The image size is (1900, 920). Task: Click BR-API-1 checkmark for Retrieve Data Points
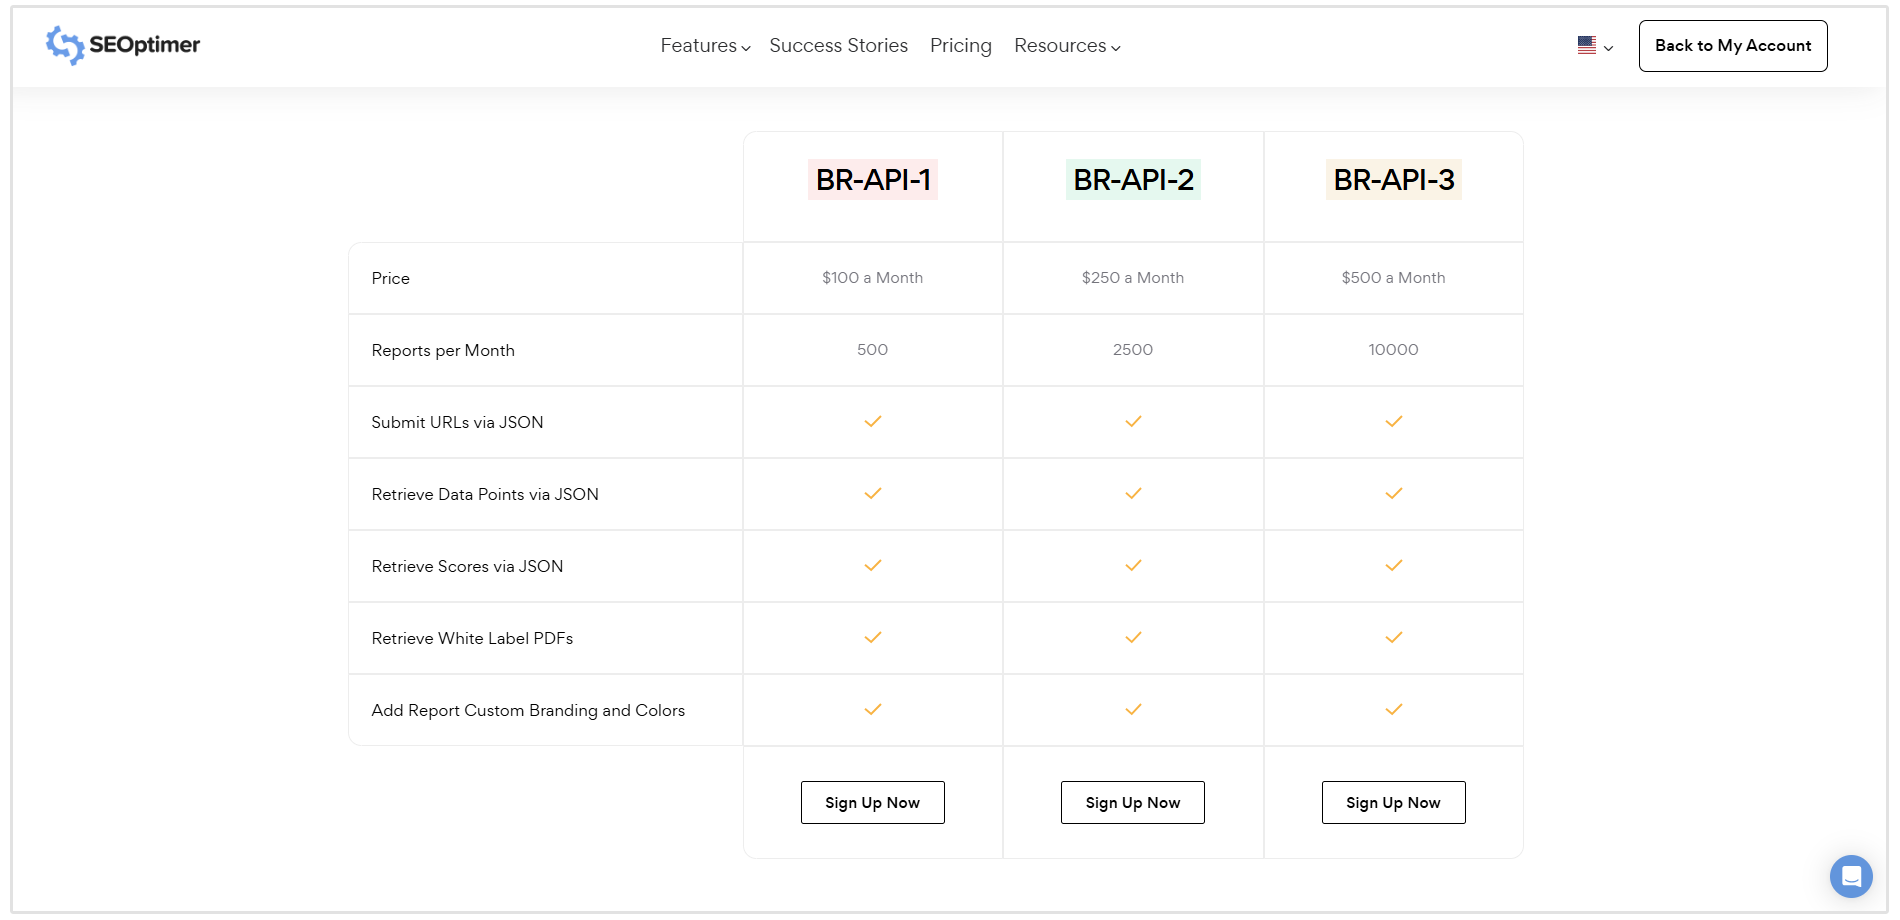click(873, 494)
